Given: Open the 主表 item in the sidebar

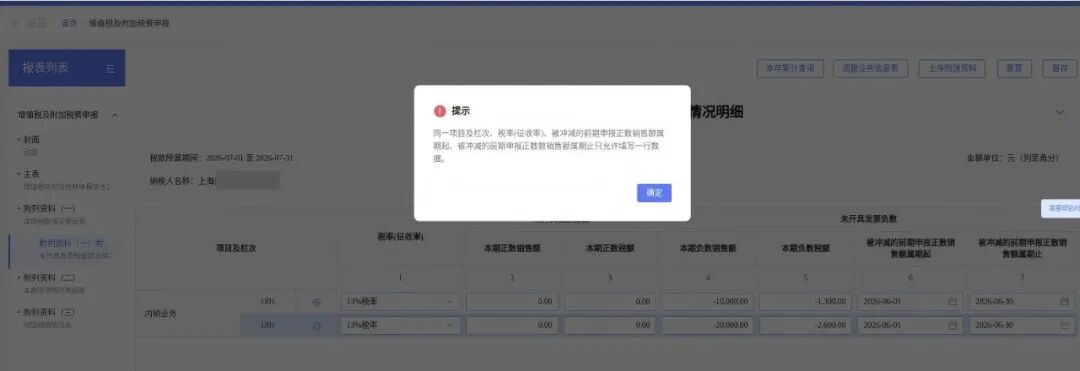Looking at the screenshot, I should tap(32, 174).
